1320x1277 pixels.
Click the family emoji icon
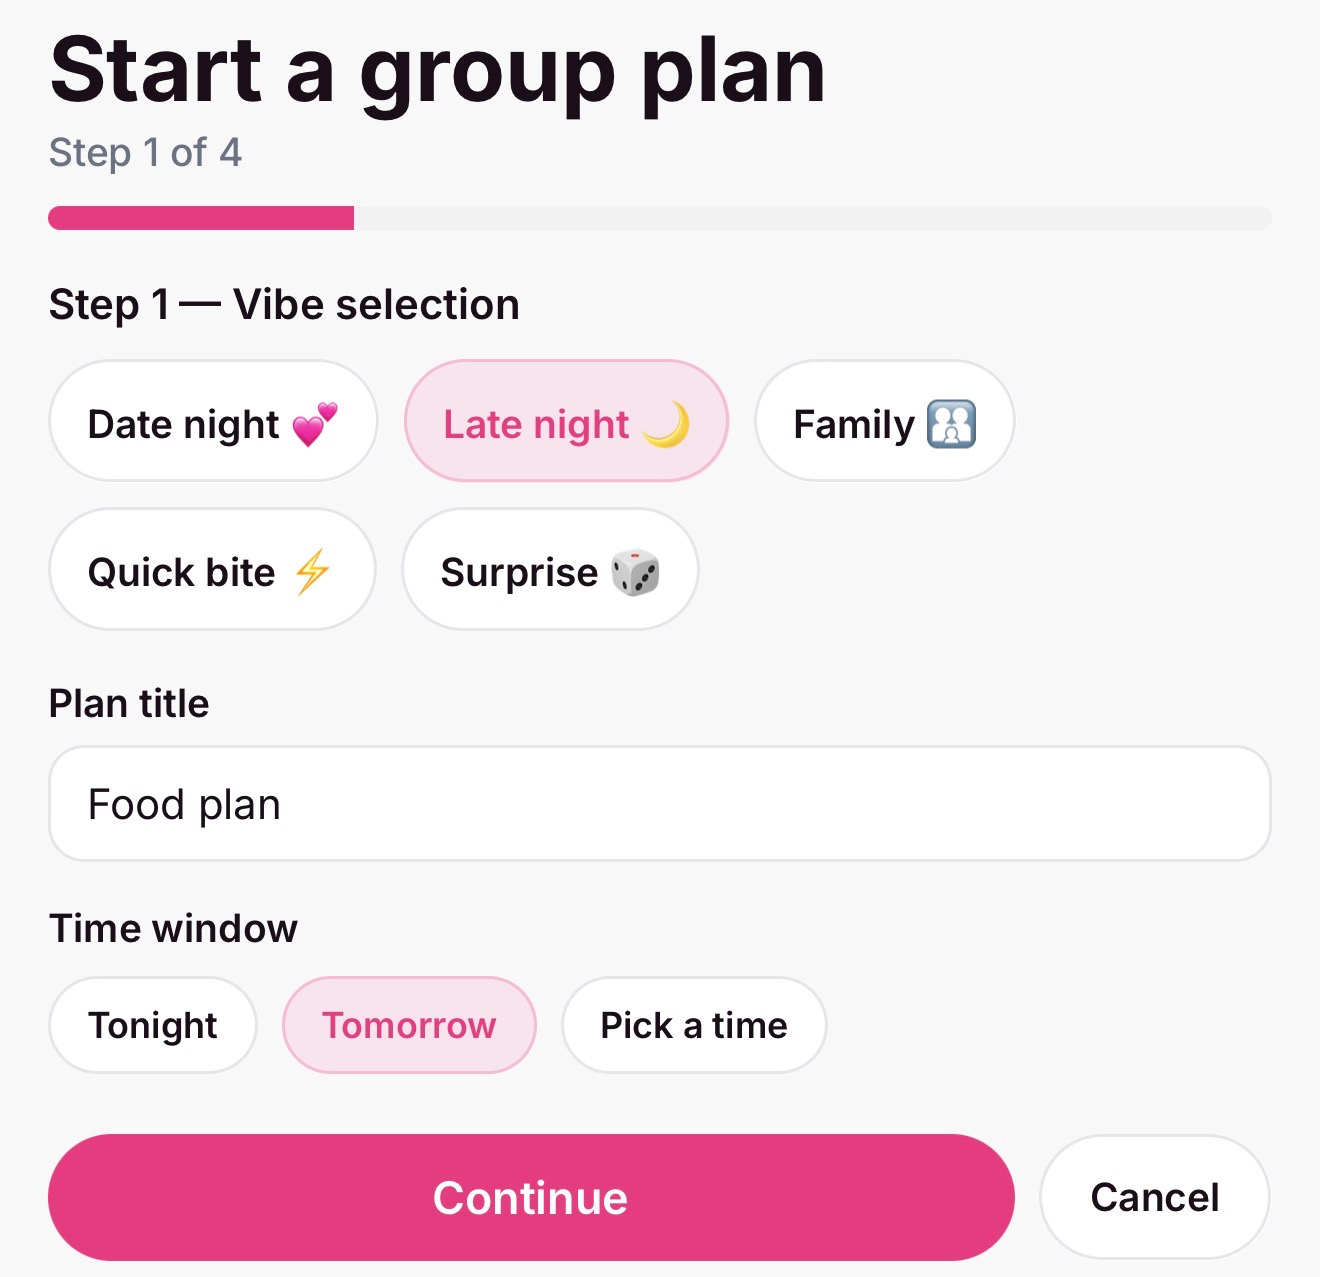tap(951, 424)
